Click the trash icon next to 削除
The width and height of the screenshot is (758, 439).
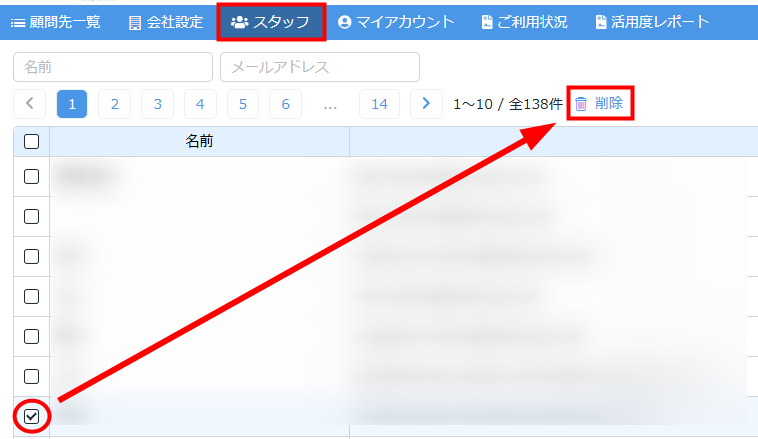(581, 104)
